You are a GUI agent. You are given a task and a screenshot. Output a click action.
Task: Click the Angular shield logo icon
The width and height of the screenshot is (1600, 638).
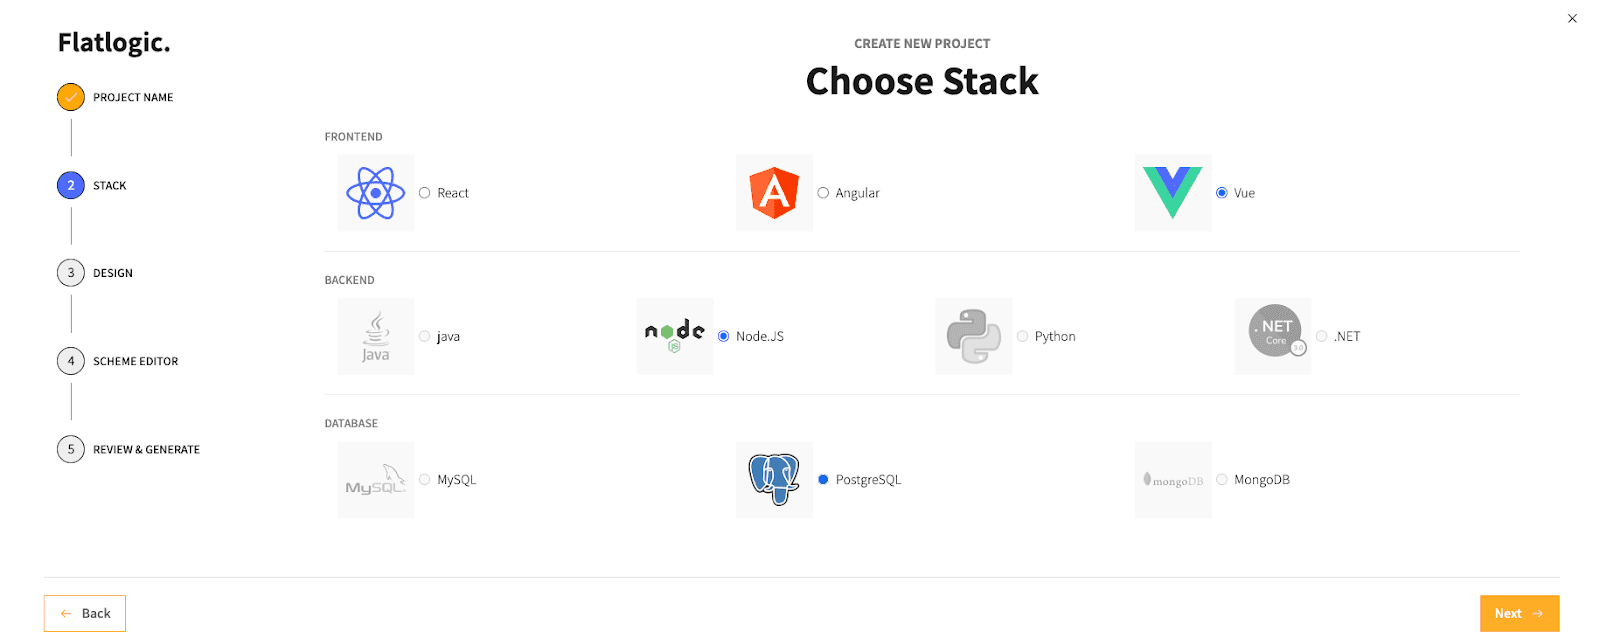[774, 193]
